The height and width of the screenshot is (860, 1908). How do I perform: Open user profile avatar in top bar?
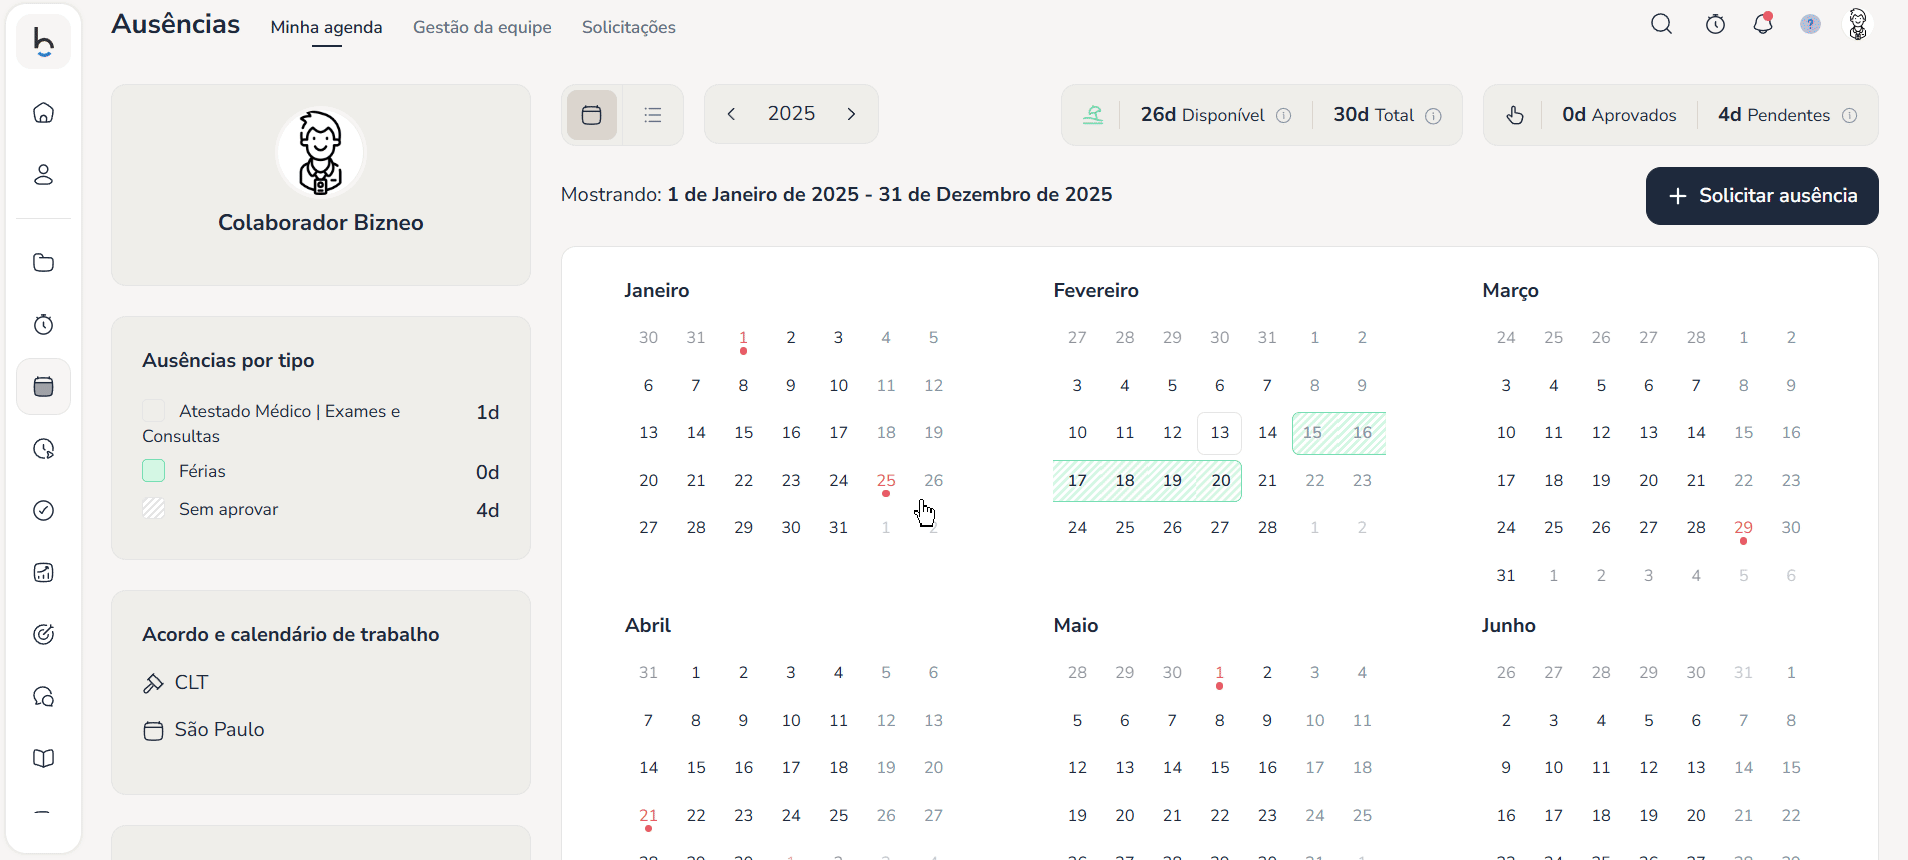[x=1857, y=25]
